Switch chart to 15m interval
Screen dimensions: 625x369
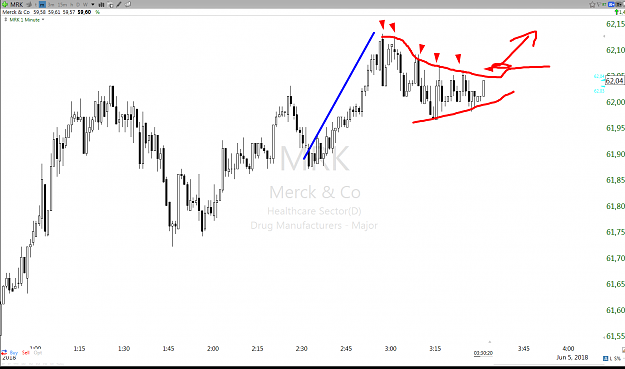click(x=62, y=4)
